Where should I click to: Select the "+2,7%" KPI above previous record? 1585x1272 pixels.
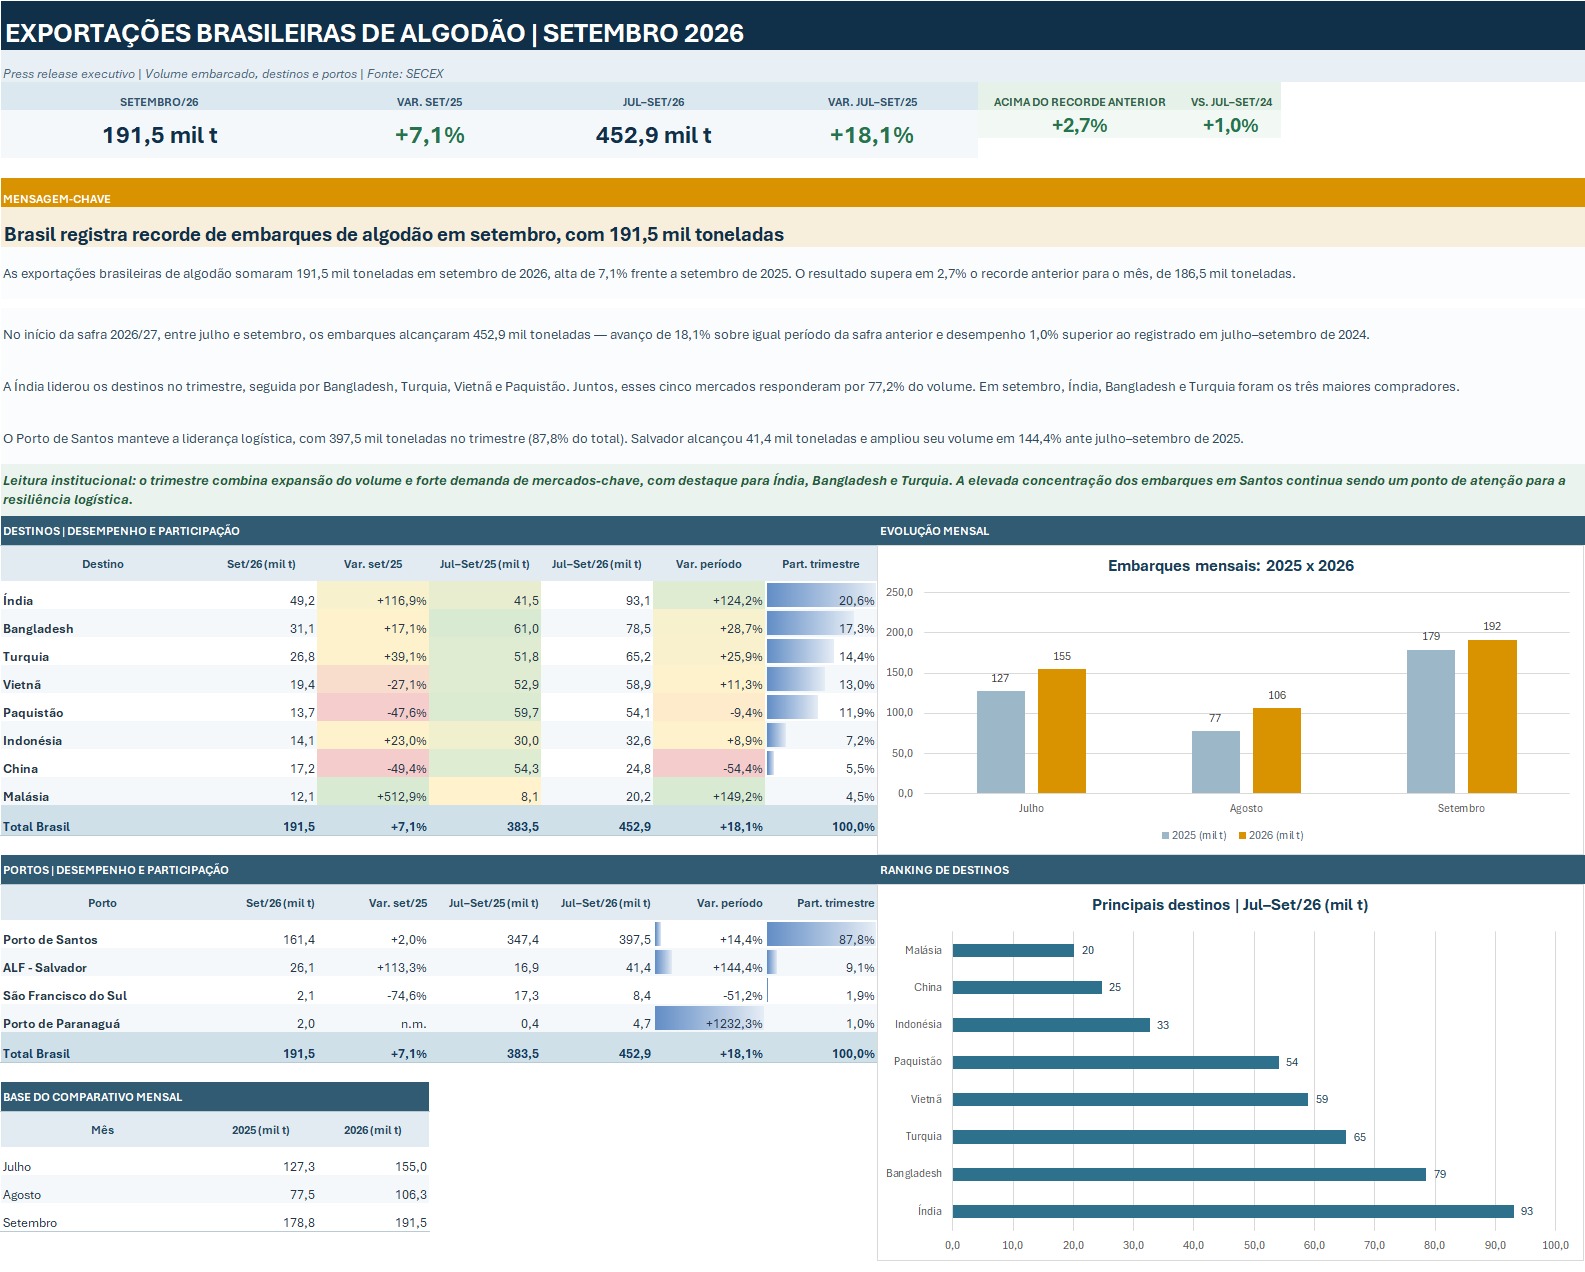(x=1079, y=125)
